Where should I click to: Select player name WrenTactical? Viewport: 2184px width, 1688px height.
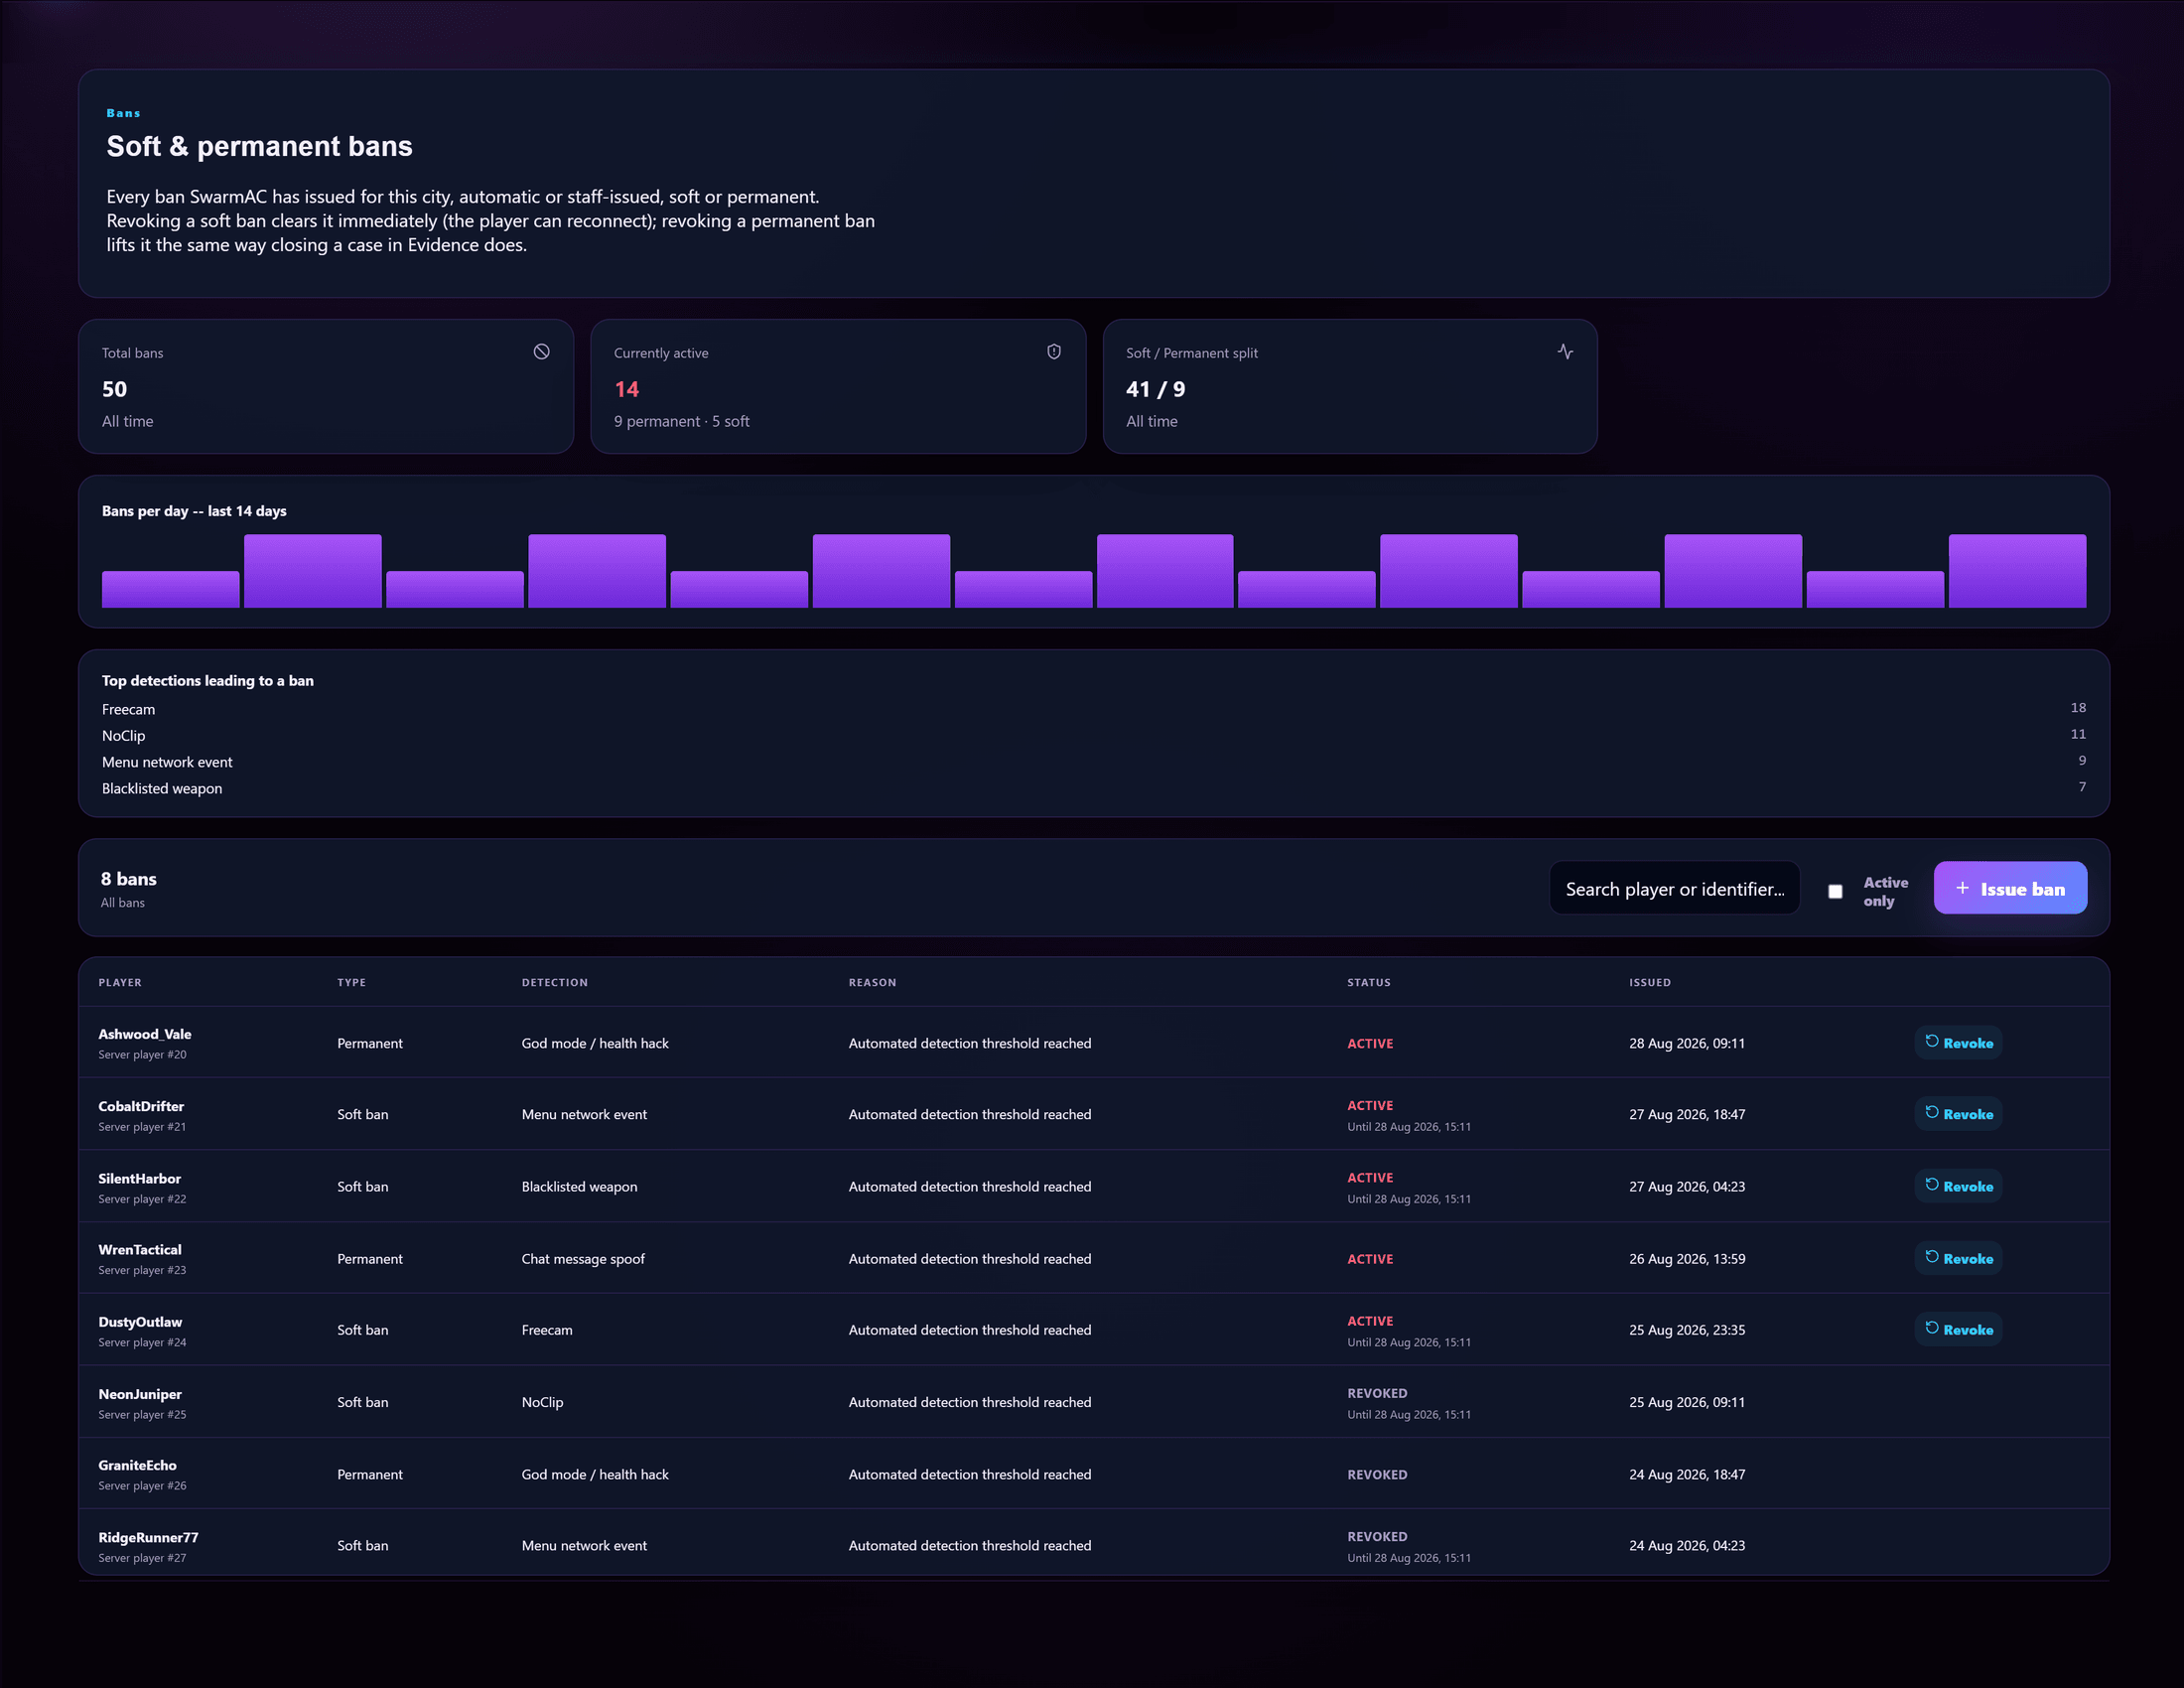pyautogui.click(x=139, y=1249)
